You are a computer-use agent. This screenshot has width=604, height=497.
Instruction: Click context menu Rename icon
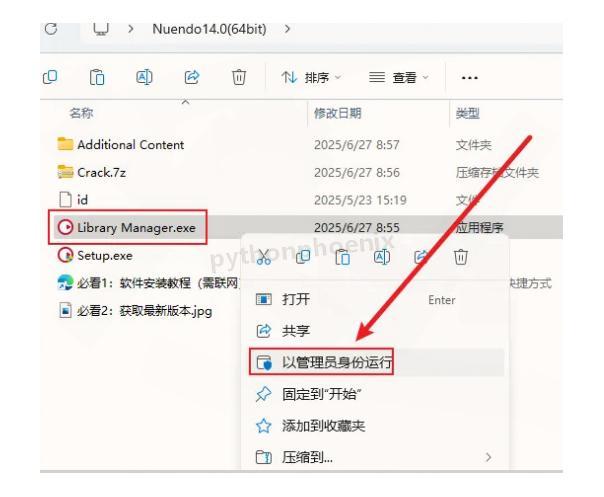pos(382,257)
